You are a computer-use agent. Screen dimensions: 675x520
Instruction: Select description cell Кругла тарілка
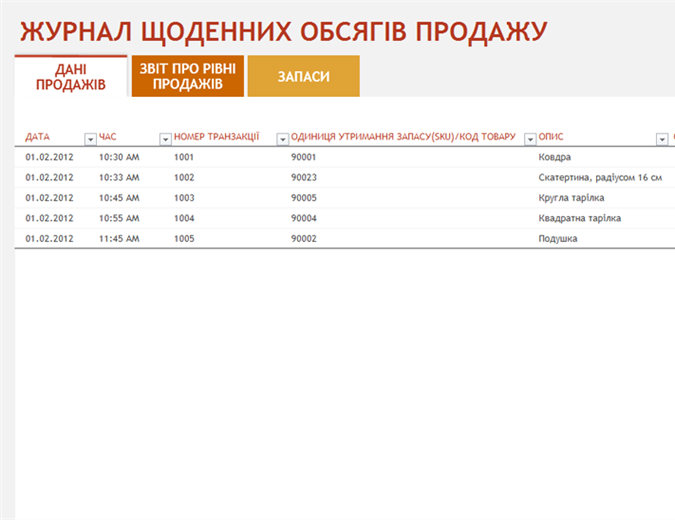click(x=571, y=198)
